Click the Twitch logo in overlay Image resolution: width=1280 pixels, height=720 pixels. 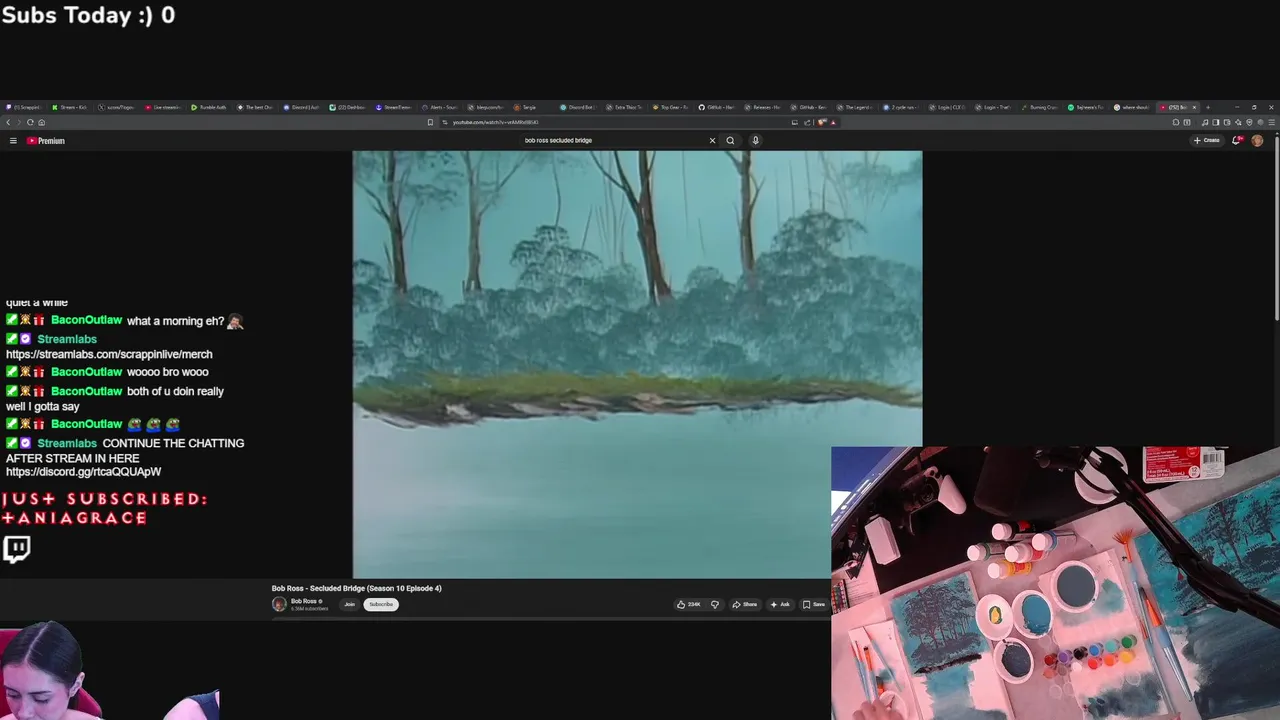click(16, 548)
